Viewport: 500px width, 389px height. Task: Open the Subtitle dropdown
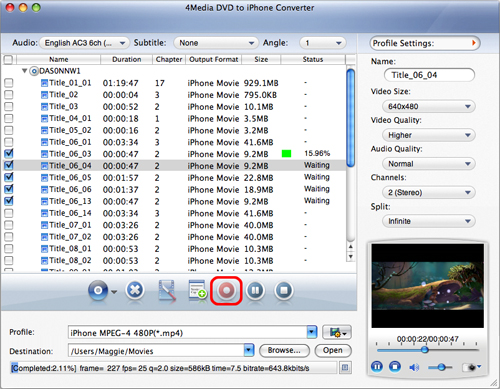click(216, 43)
